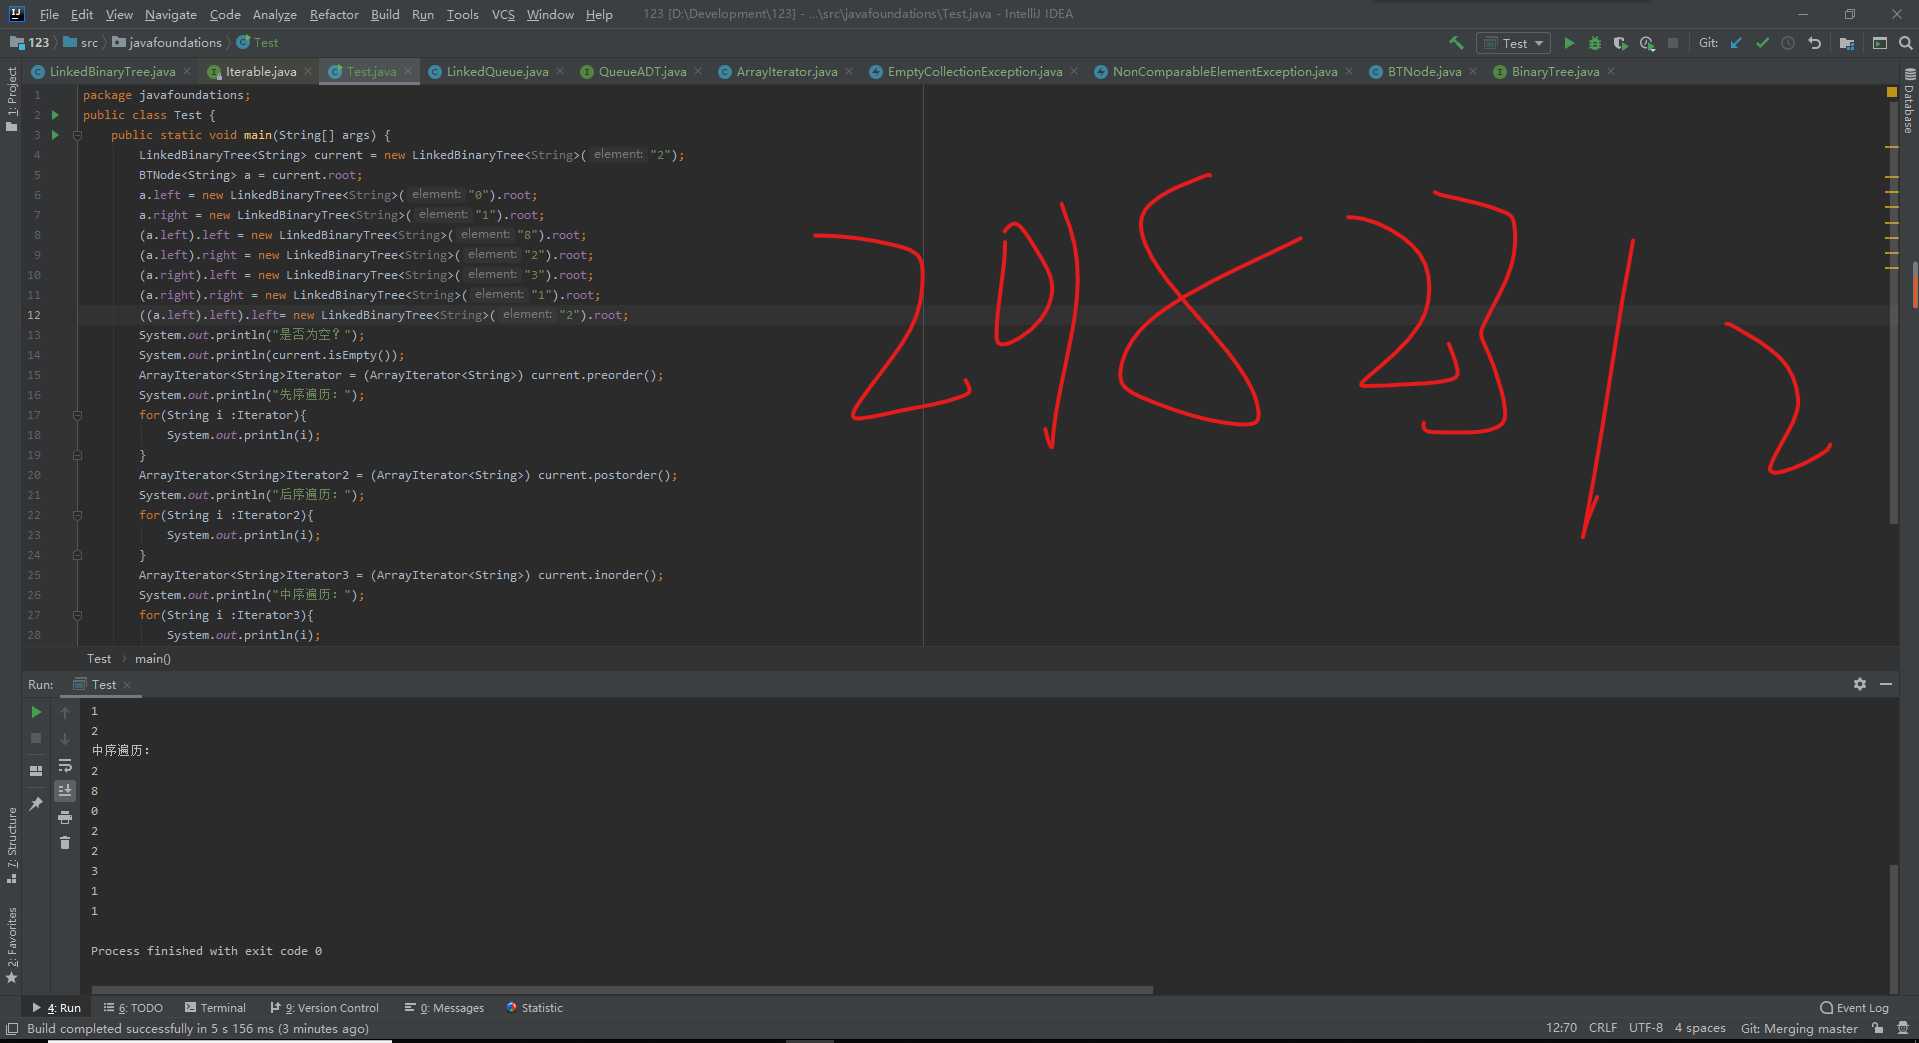Open the Refactor menu
Screen dimensions: 1919x1043
click(x=334, y=14)
